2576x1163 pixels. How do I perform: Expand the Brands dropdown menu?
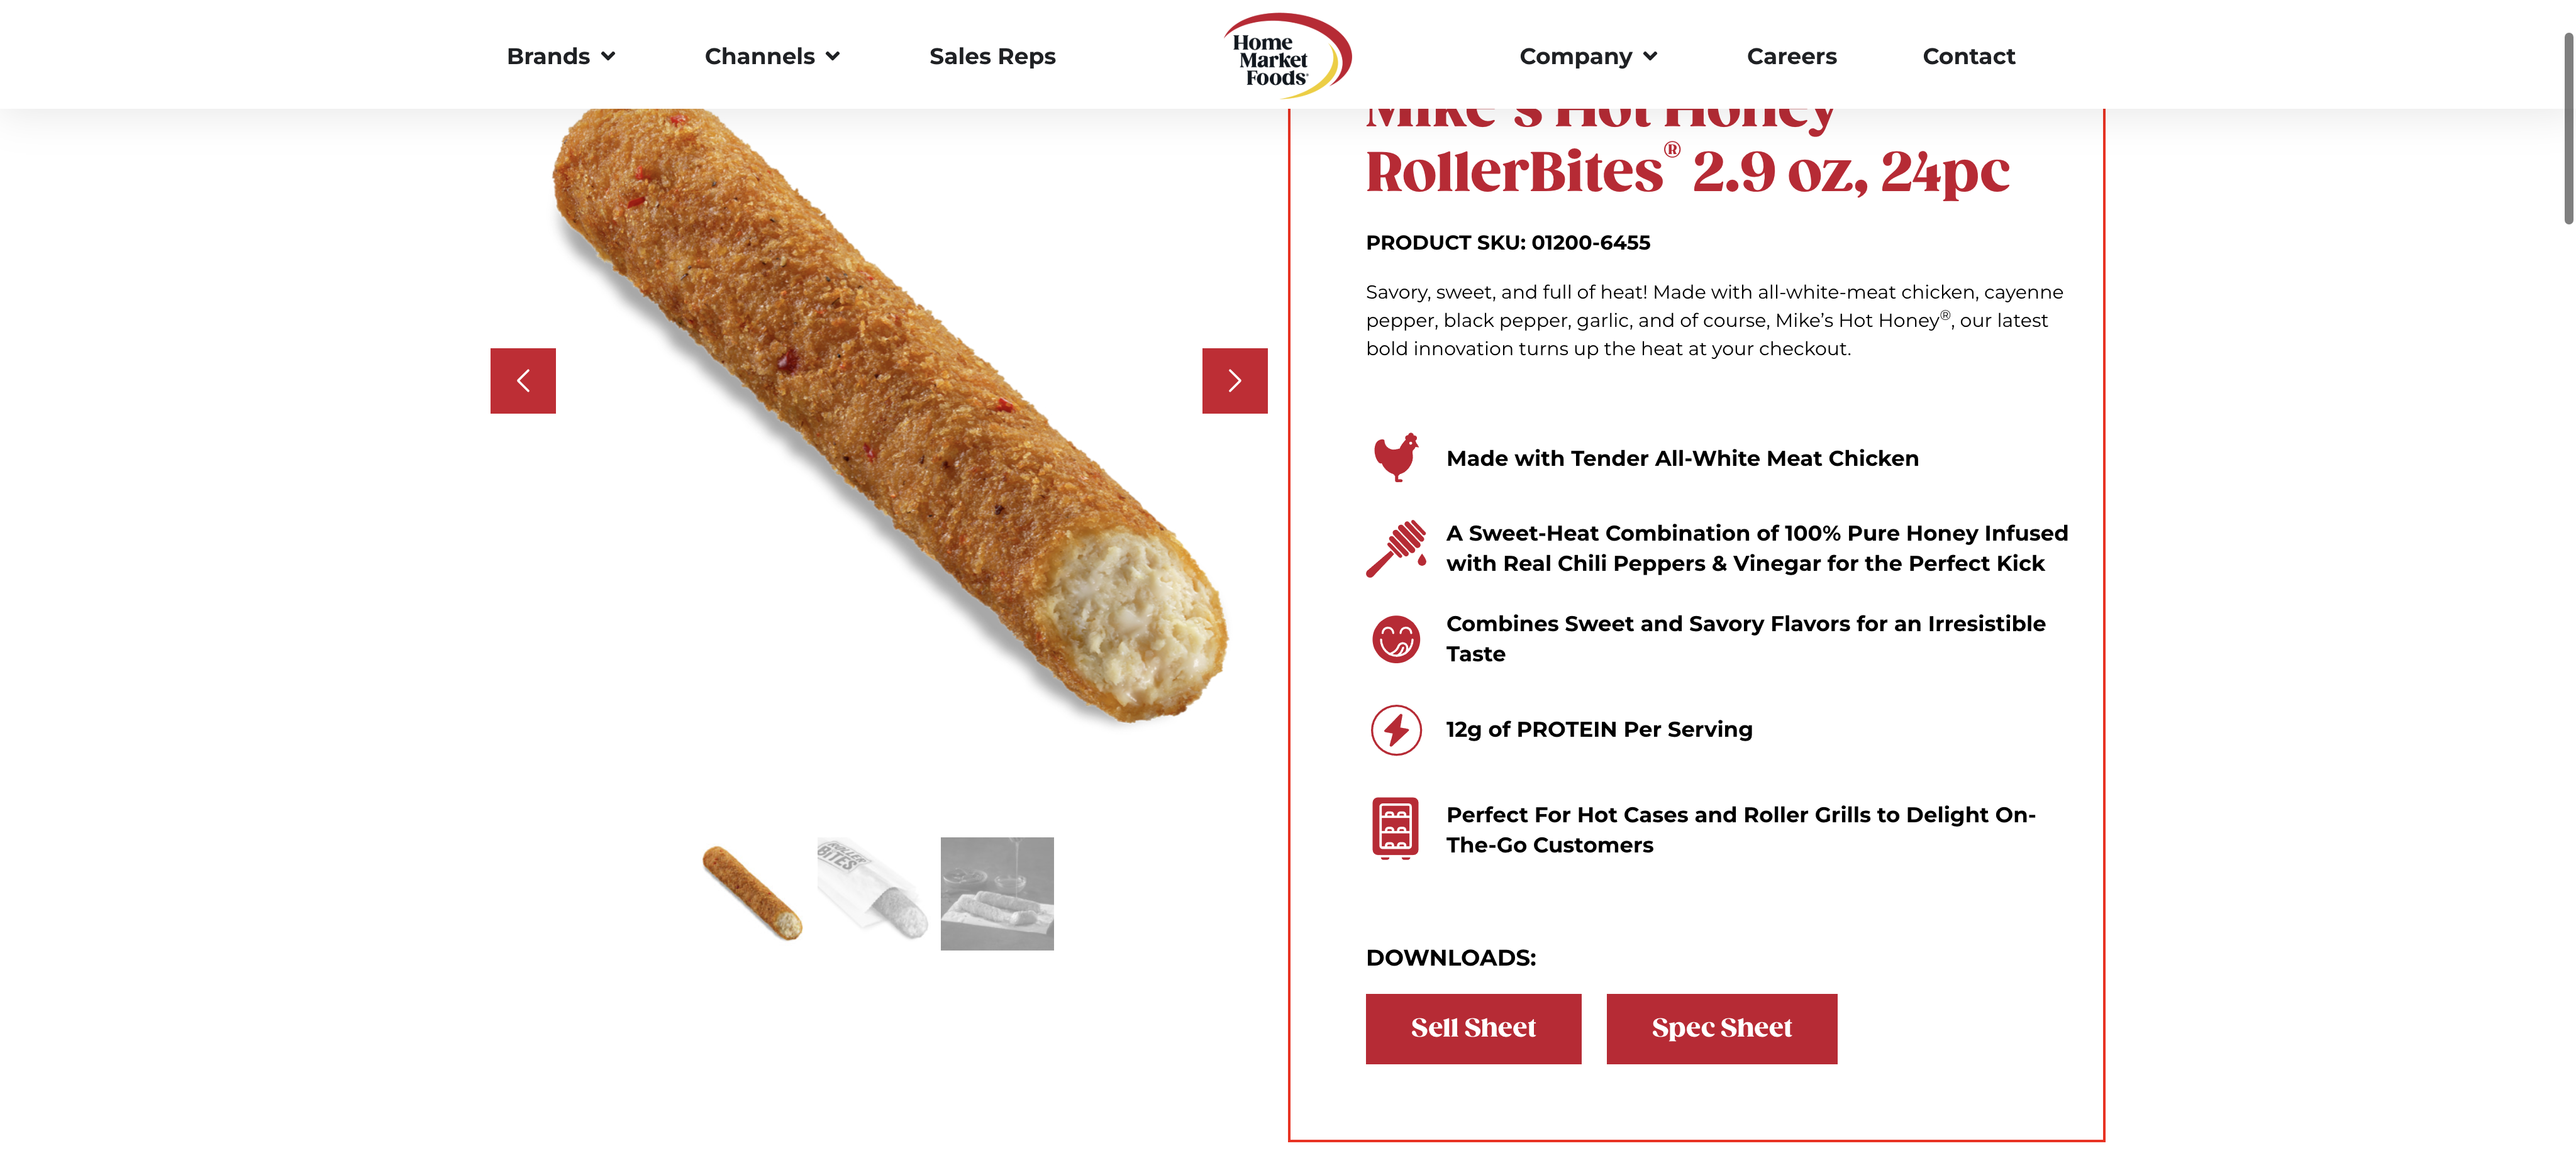560,57
